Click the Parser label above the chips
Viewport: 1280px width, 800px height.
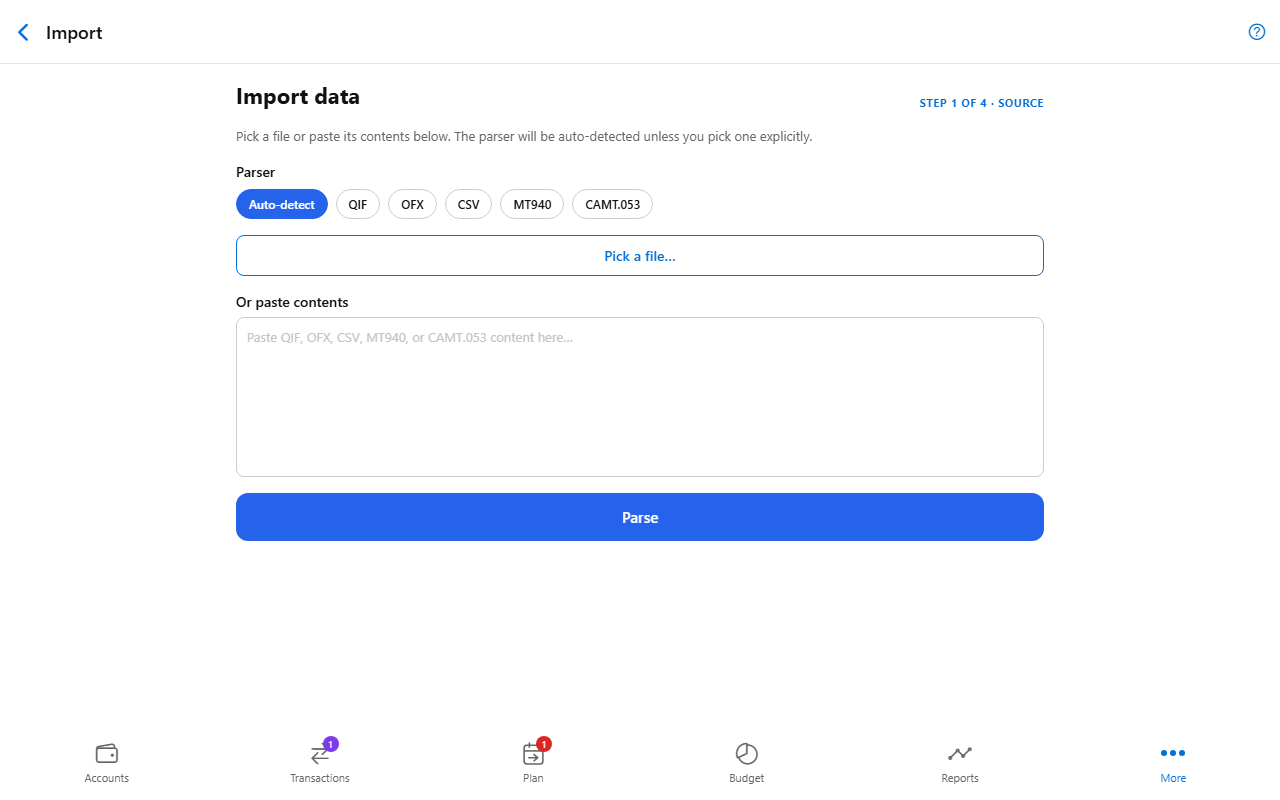click(x=255, y=172)
